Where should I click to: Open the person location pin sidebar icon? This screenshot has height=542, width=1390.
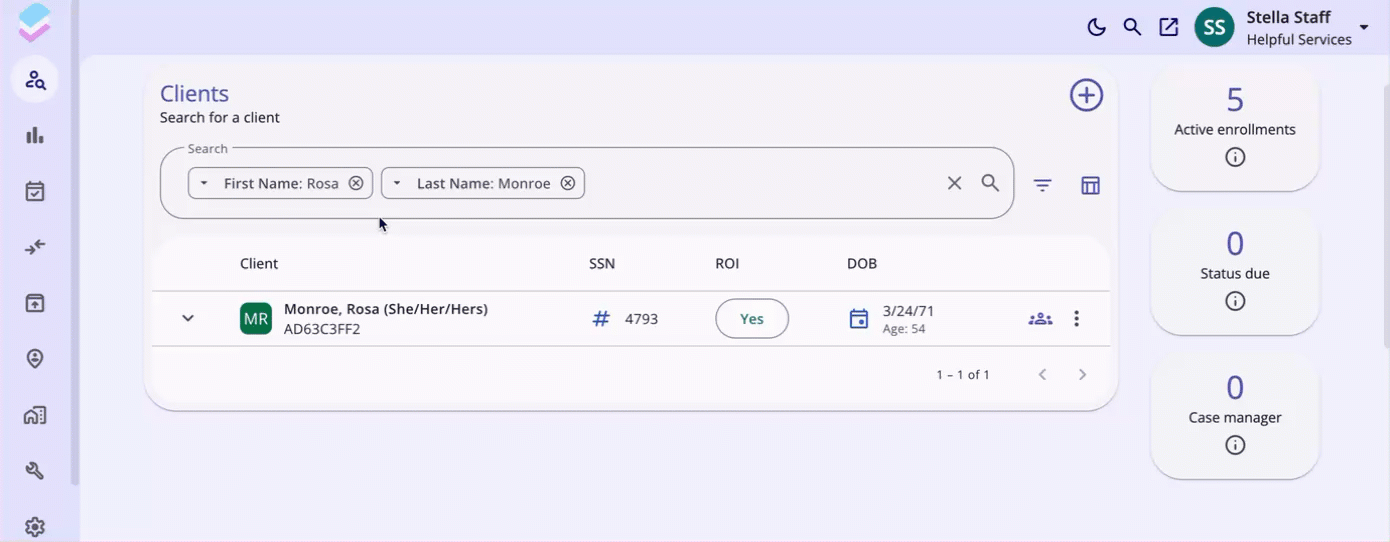click(35, 359)
